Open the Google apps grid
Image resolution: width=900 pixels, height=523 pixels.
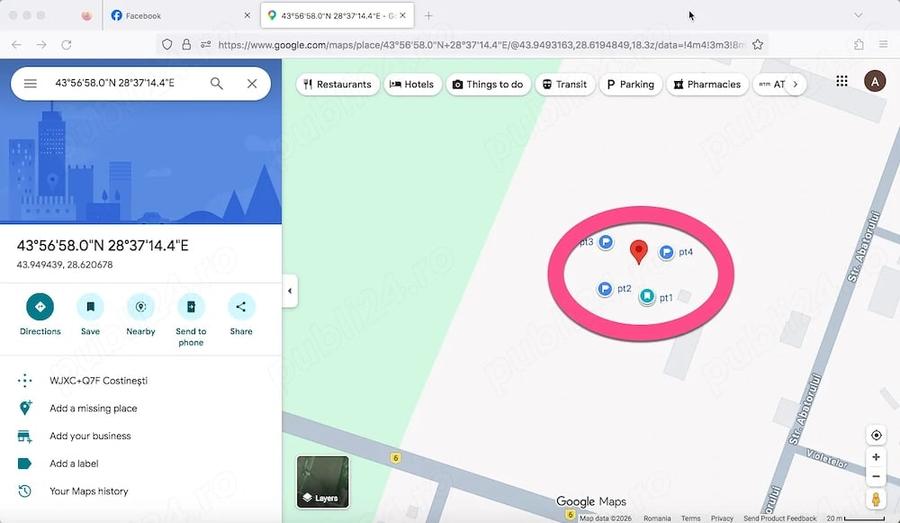(x=841, y=81)
